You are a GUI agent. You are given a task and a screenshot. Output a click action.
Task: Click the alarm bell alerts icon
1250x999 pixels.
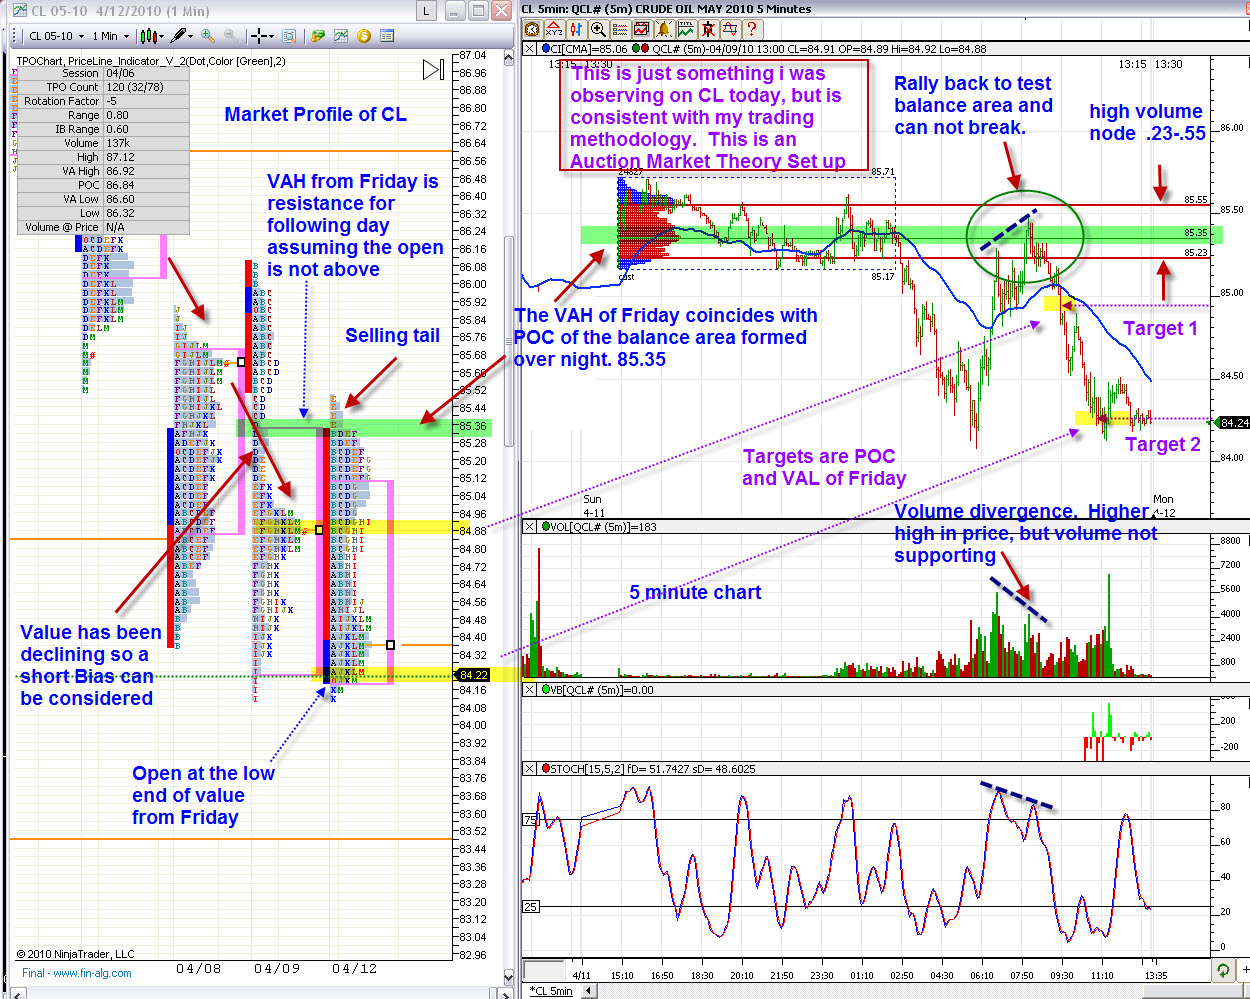[664, 29]
